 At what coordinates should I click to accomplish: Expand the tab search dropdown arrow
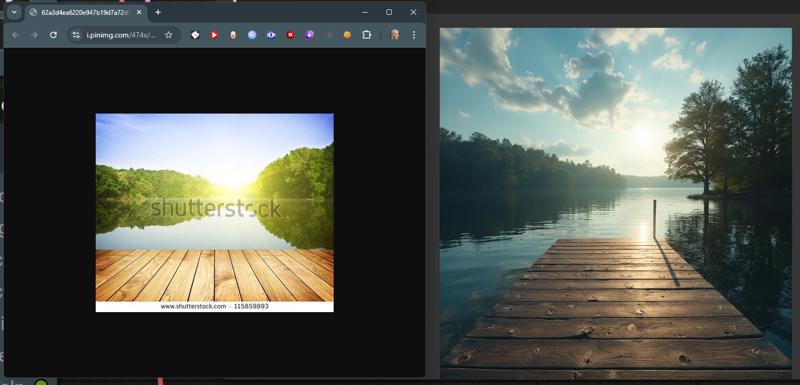(14, 12)
